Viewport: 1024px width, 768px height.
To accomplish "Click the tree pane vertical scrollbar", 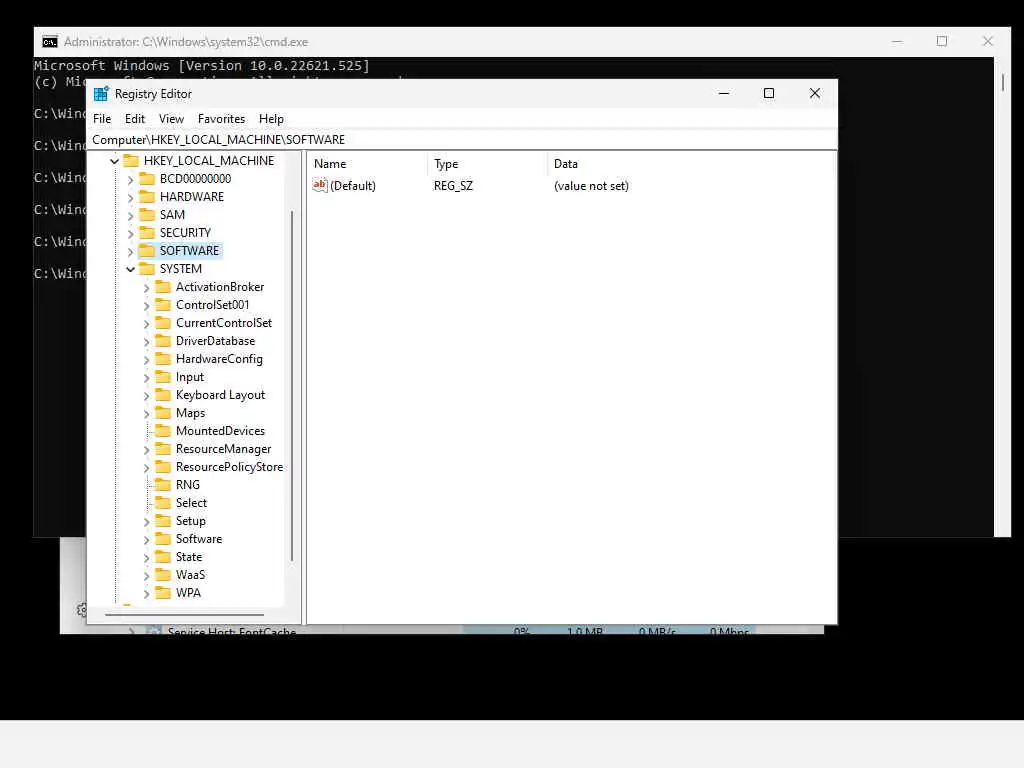I will pyautogui.click(x=292, y=385).
